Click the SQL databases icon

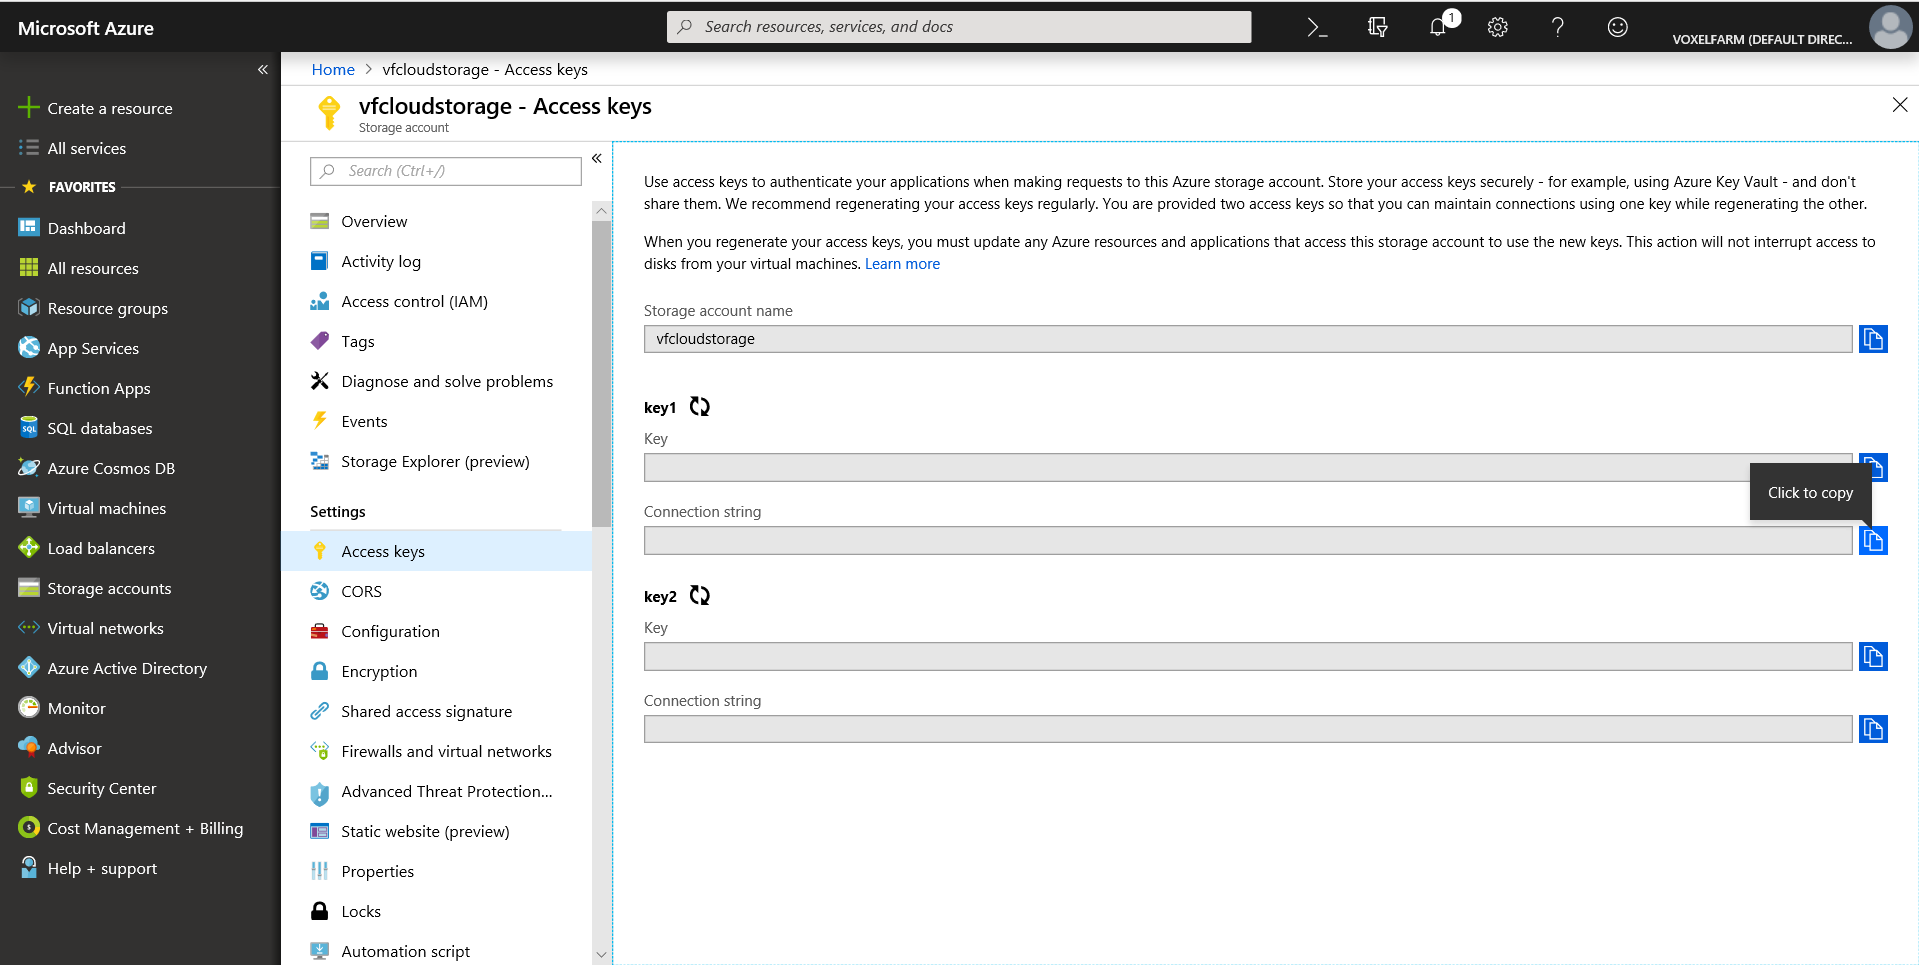click(x=29, y=428)
